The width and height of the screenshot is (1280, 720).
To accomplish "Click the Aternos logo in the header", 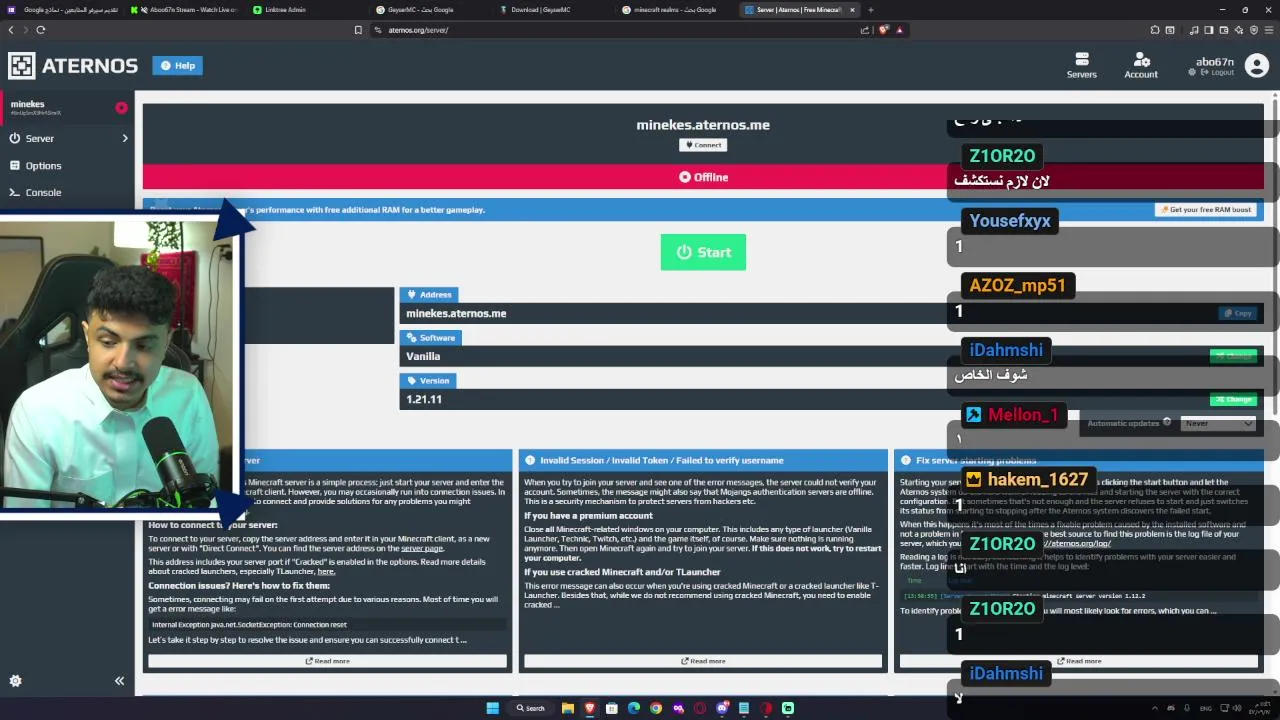I will pos(73,66).
